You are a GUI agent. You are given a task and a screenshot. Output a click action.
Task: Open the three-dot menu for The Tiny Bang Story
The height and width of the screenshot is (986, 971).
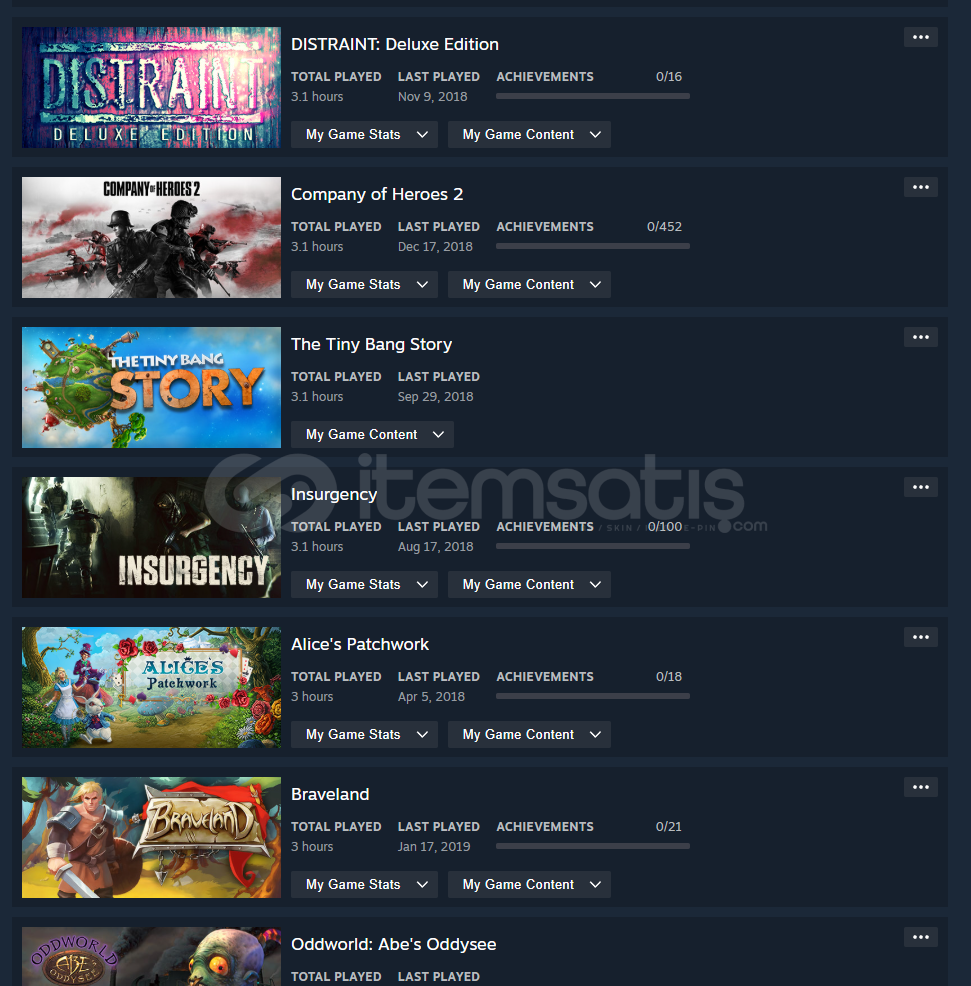coord(921,337)
